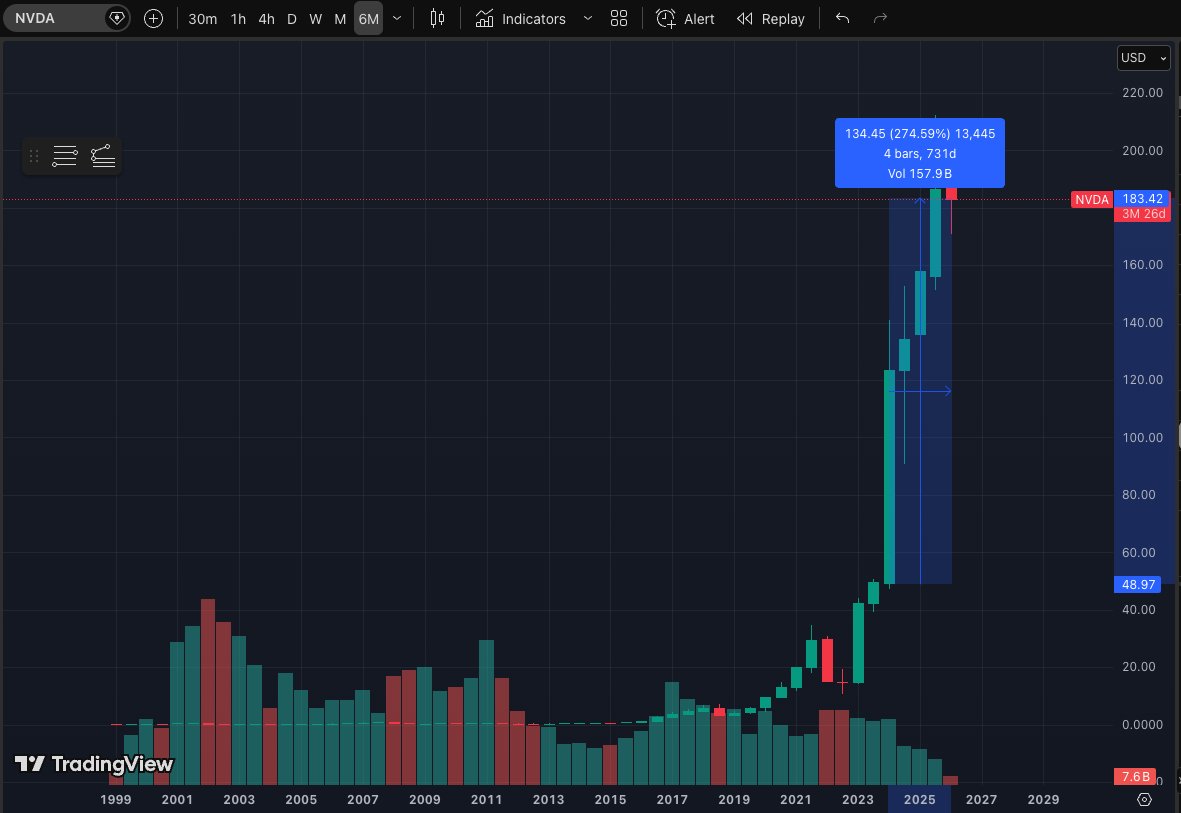
Task: Start Replay mode
Action: click(770, 18)
